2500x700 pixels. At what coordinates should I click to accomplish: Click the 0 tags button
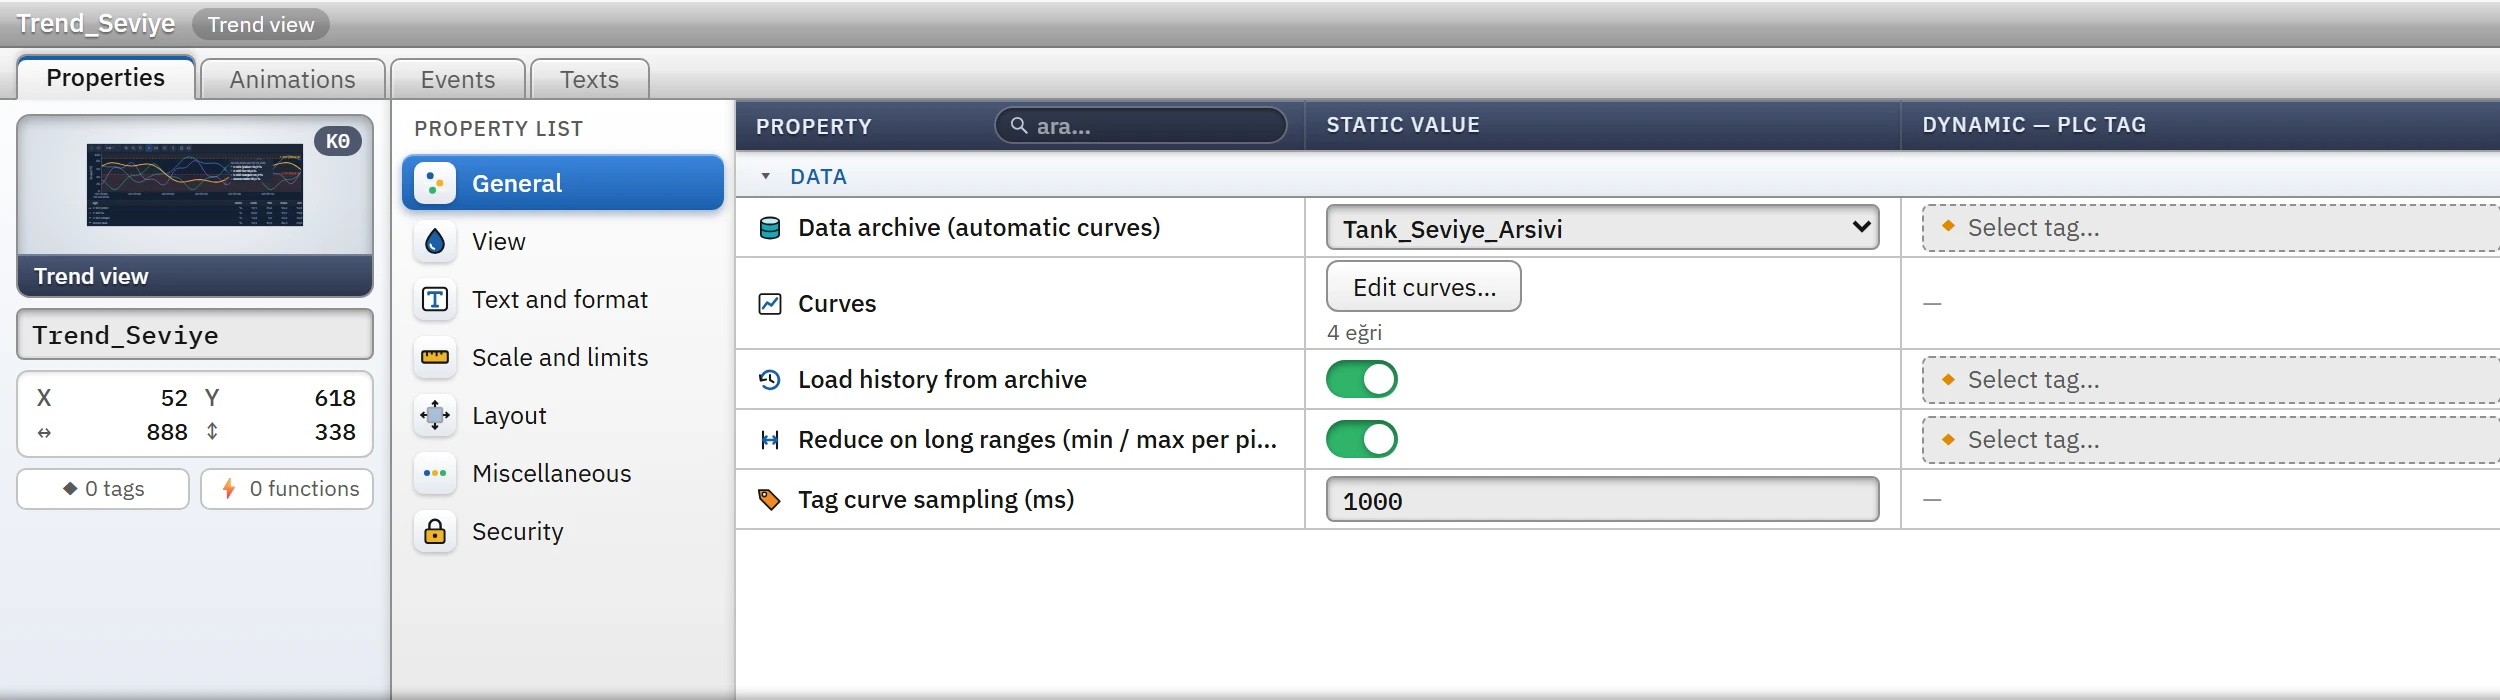[103, 489]
